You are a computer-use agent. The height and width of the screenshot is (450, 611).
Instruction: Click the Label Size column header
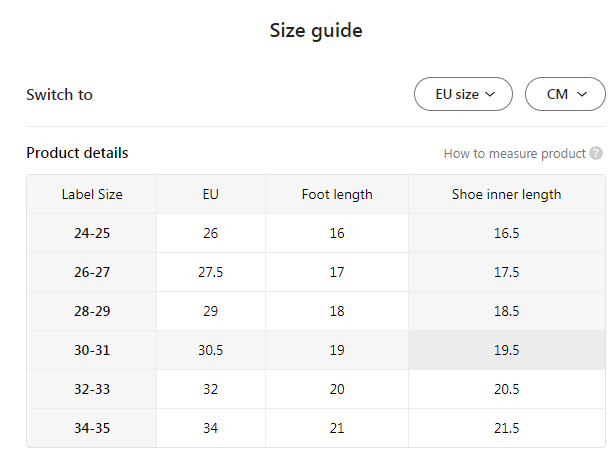[92, 194]
